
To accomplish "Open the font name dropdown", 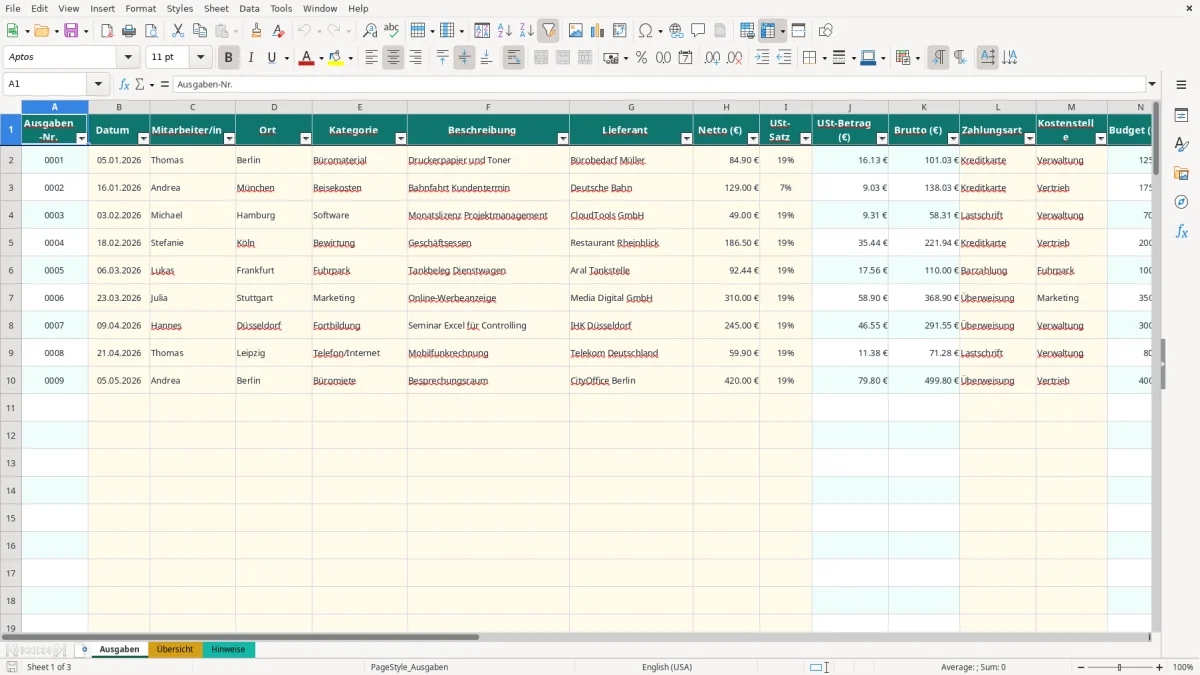I will click(128, 58).
